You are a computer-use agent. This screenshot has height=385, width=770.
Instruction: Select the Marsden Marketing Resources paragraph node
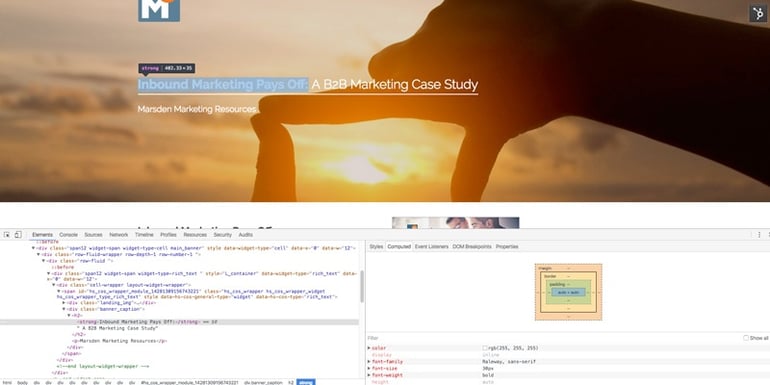120,341
